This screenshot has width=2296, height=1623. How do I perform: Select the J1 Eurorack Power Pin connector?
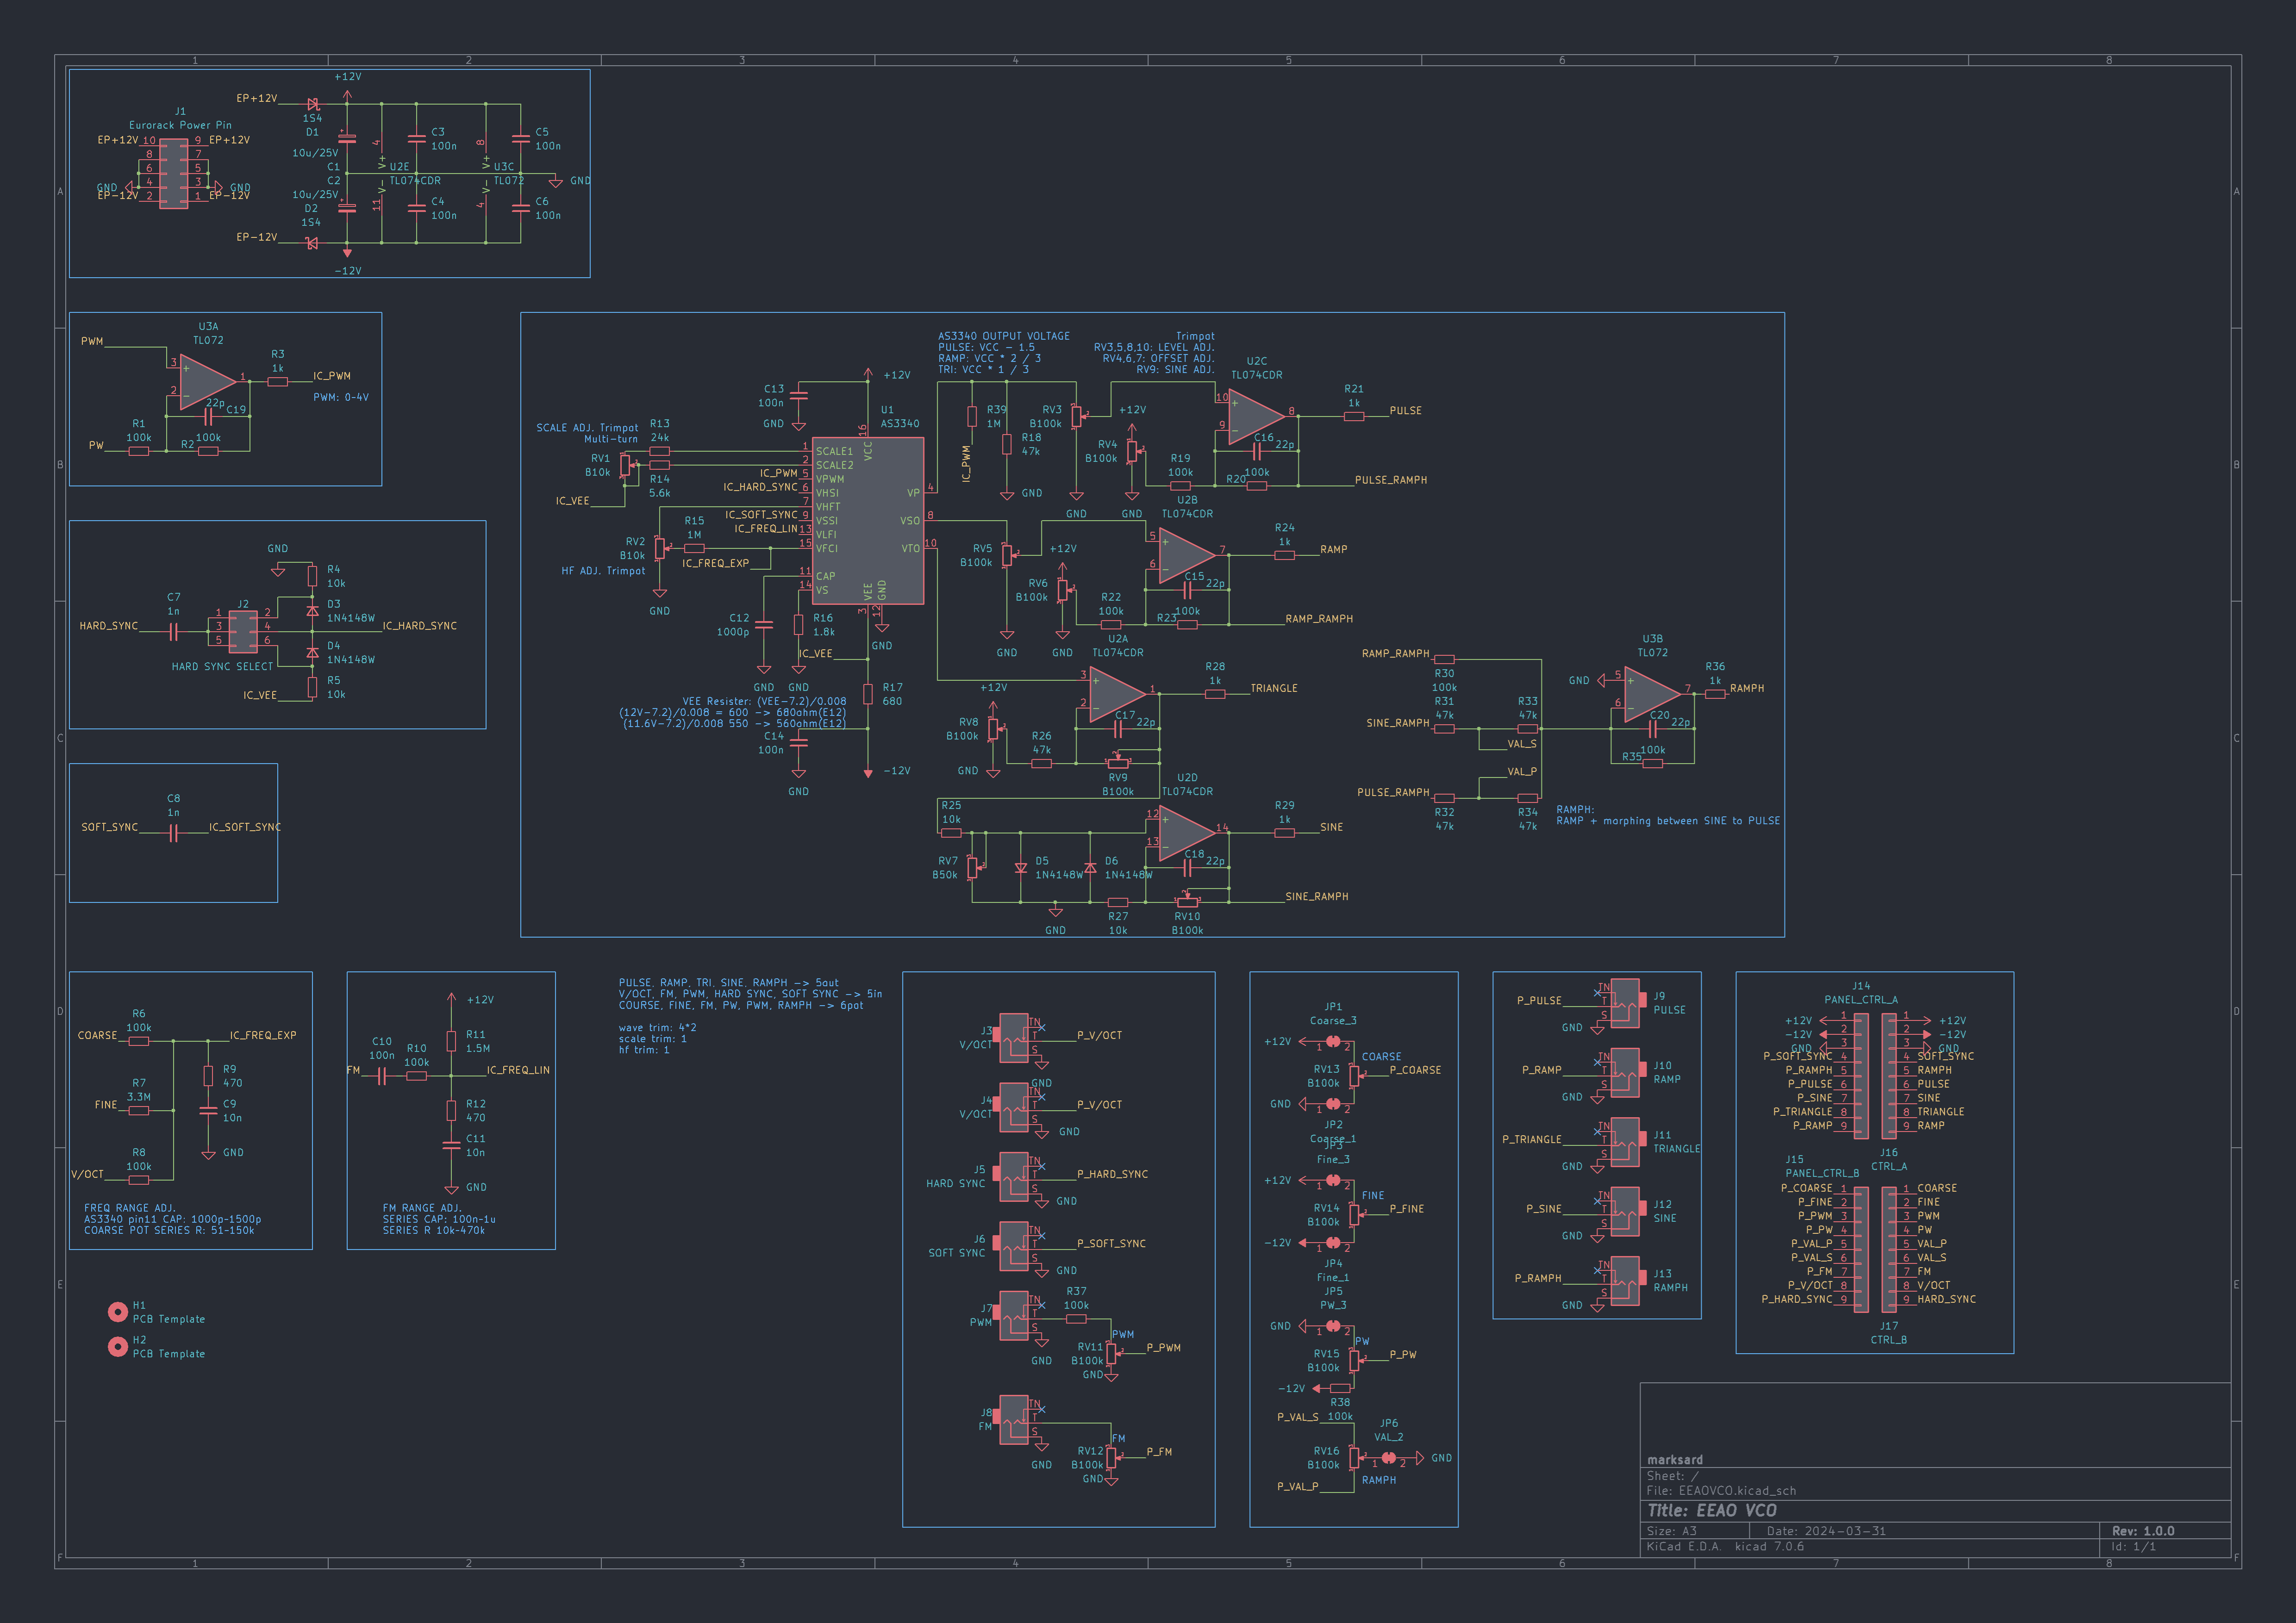pos(173,174)
